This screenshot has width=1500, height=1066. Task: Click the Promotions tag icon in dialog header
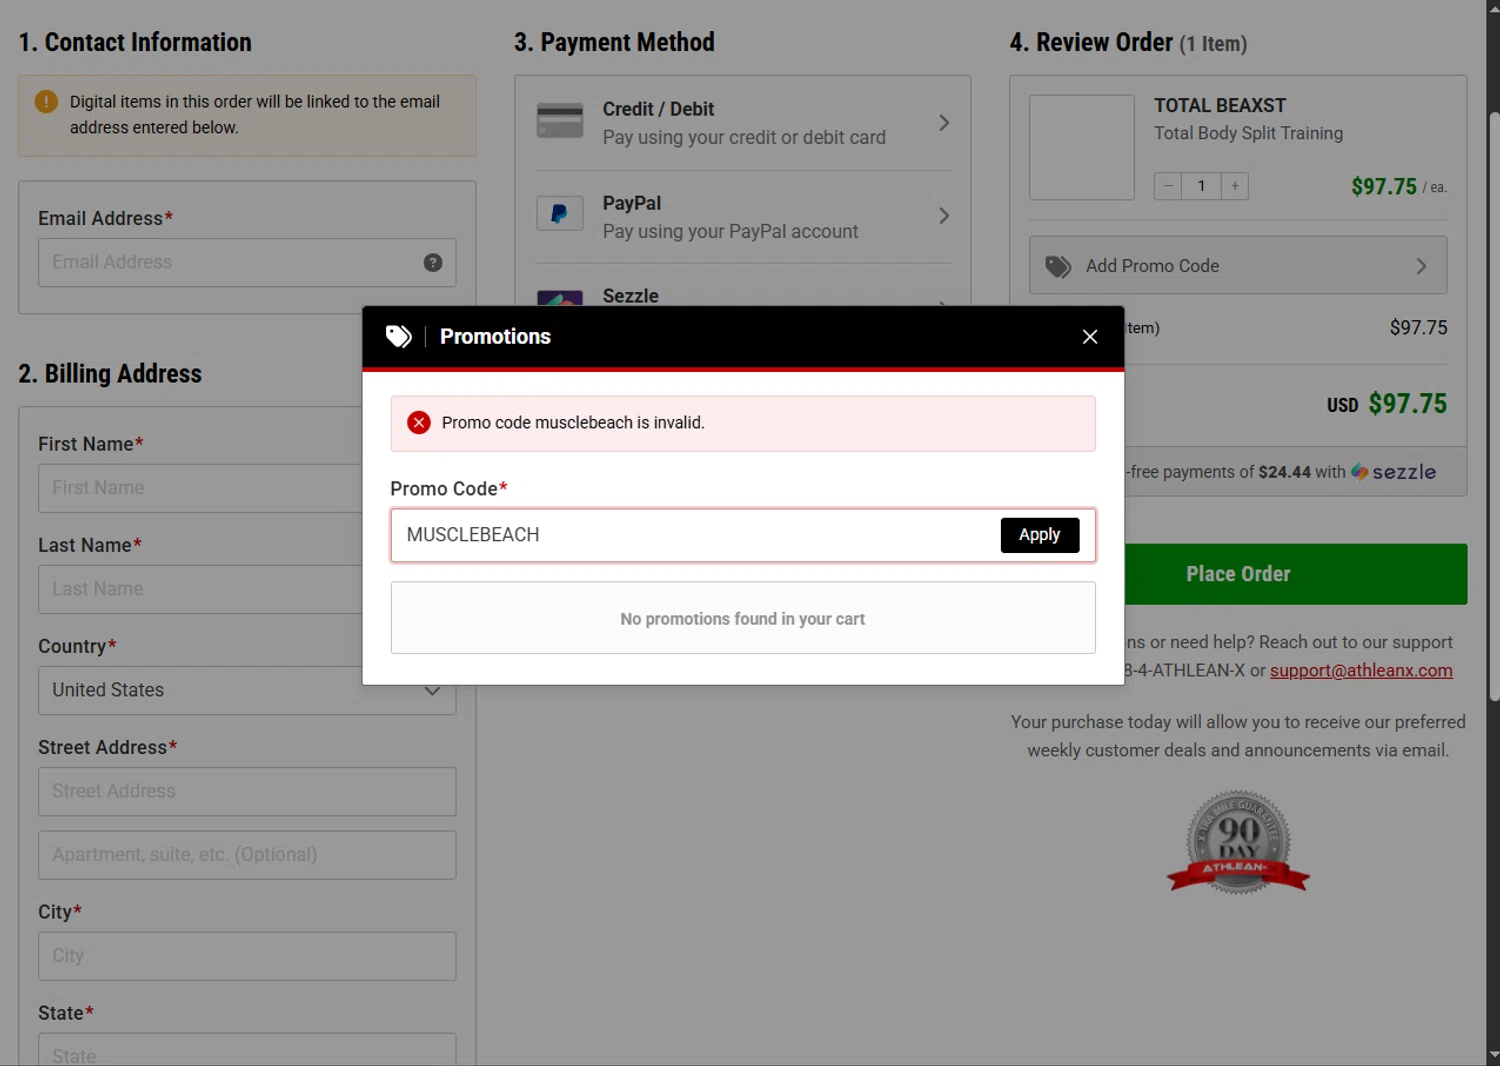[398, 337]
